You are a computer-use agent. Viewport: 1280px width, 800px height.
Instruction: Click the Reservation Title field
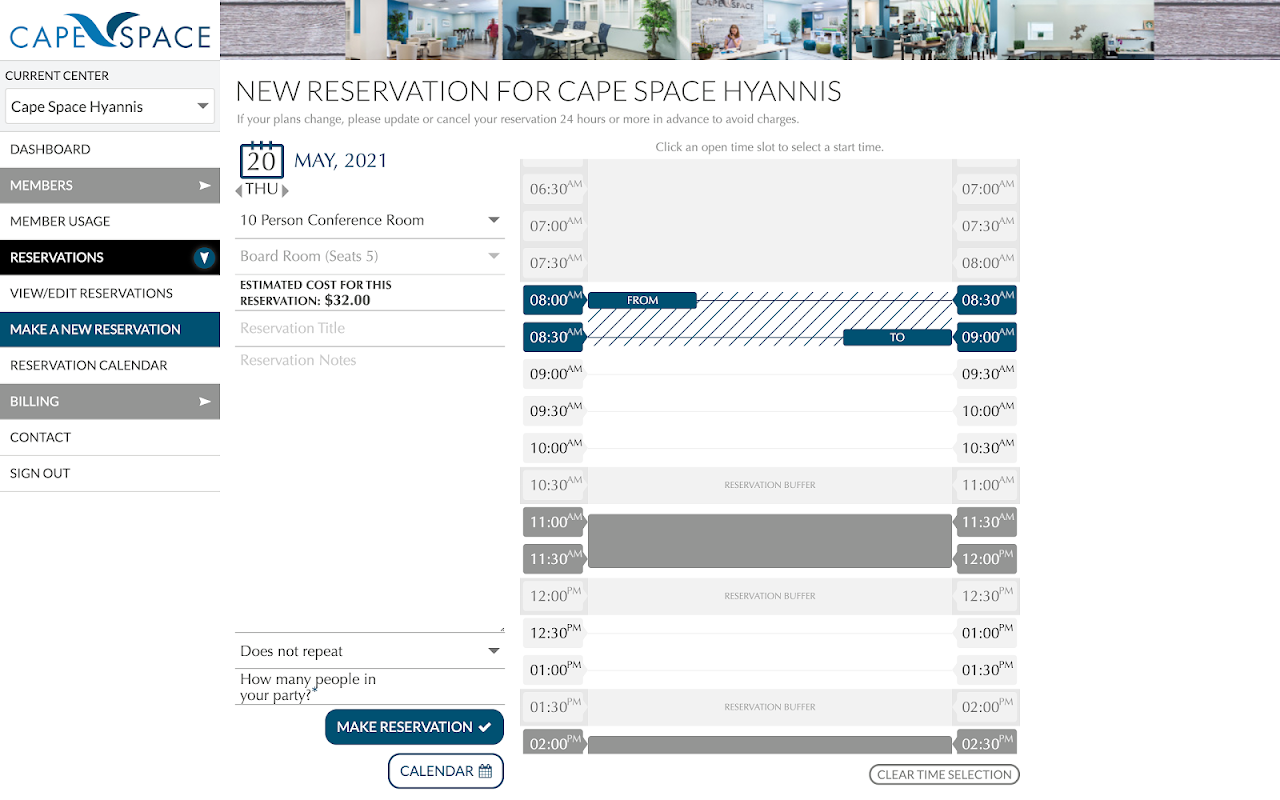click(x=370, y=328)
